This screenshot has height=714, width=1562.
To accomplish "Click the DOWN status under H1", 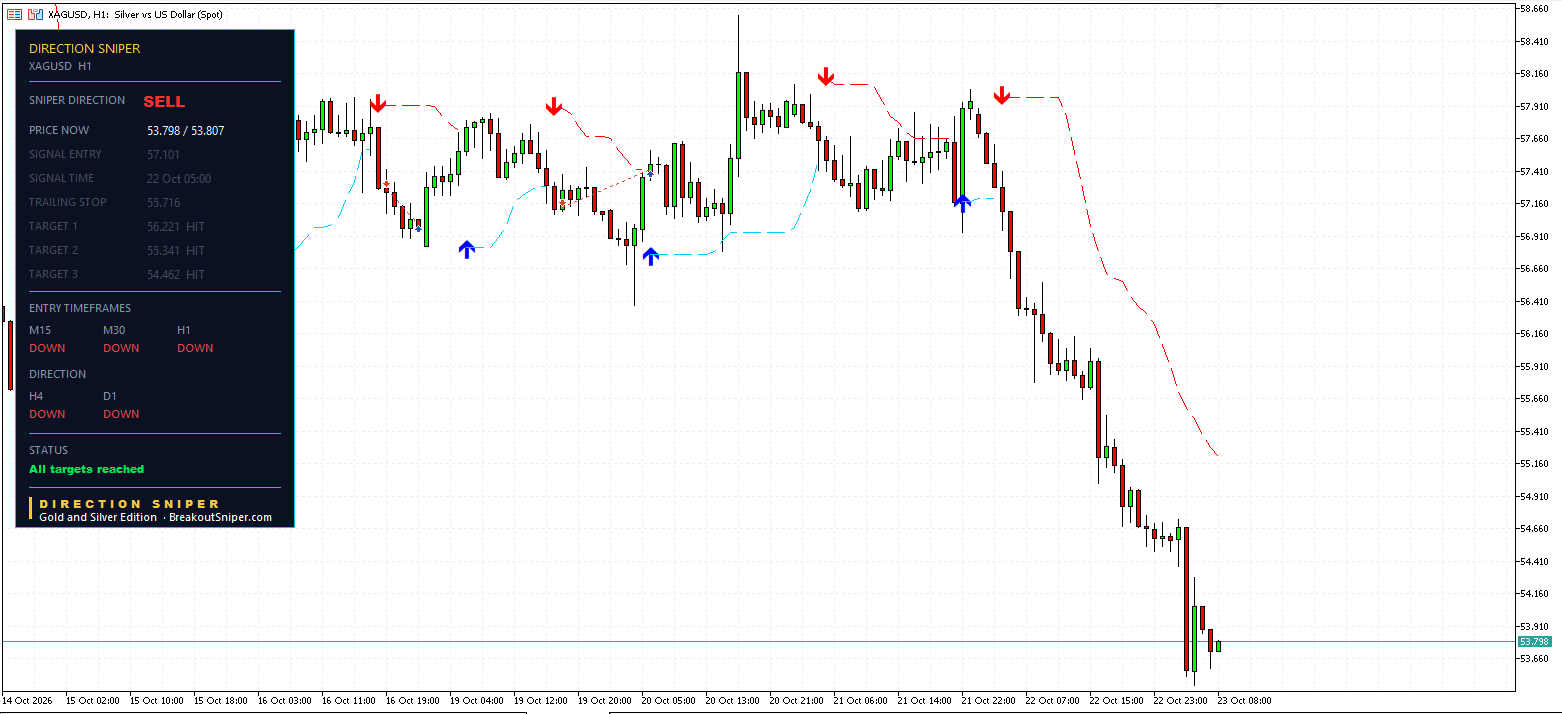I will coord(195,348).
